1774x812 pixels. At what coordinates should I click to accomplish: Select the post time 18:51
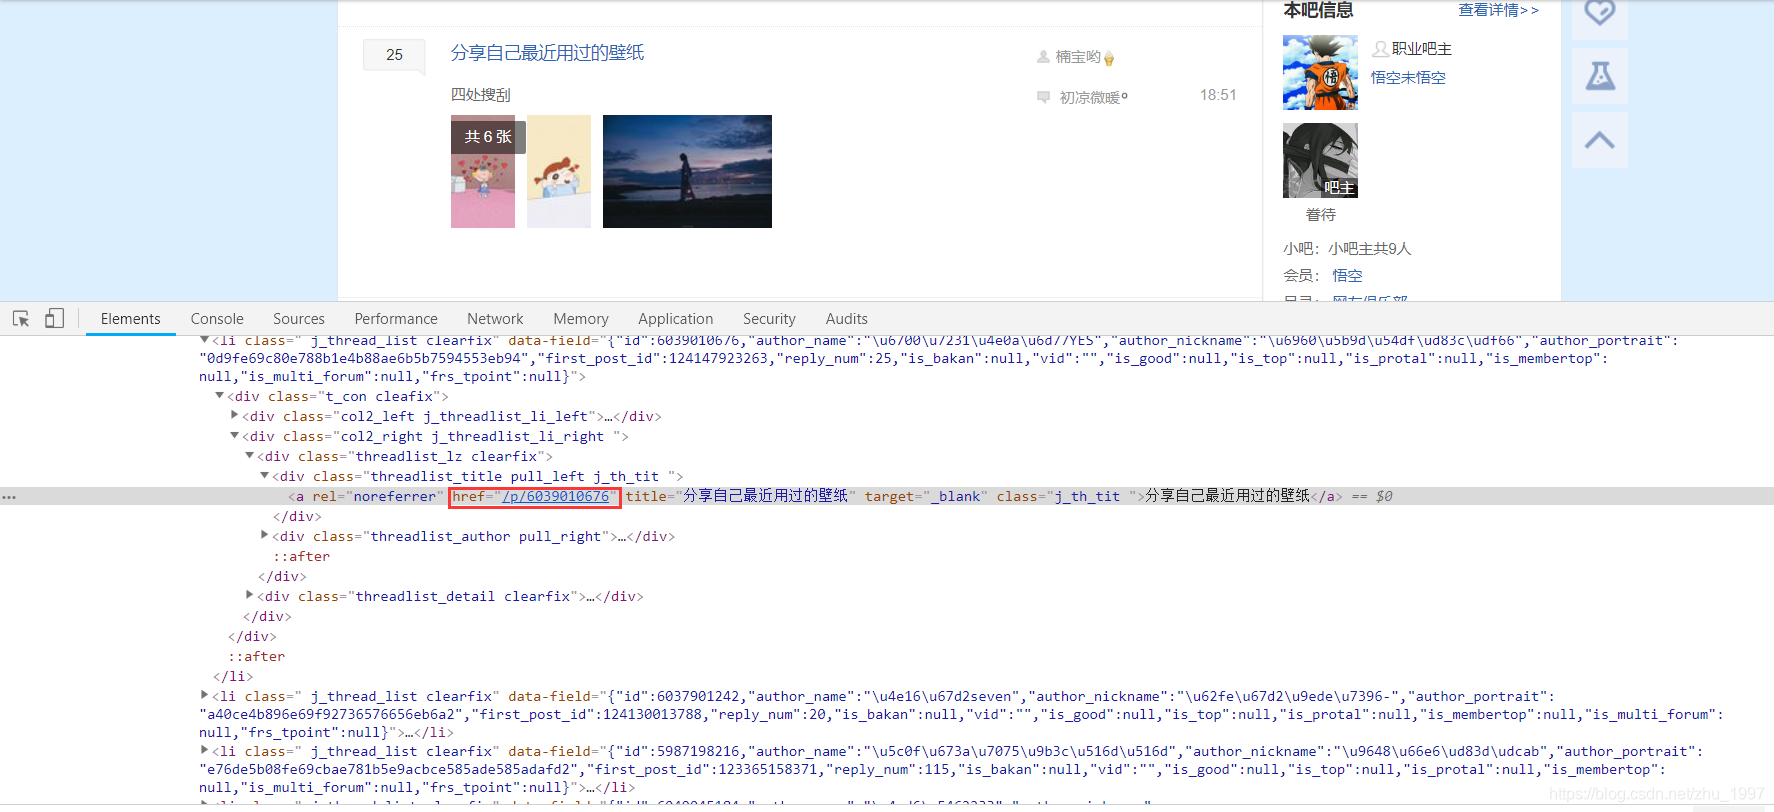1218,95
